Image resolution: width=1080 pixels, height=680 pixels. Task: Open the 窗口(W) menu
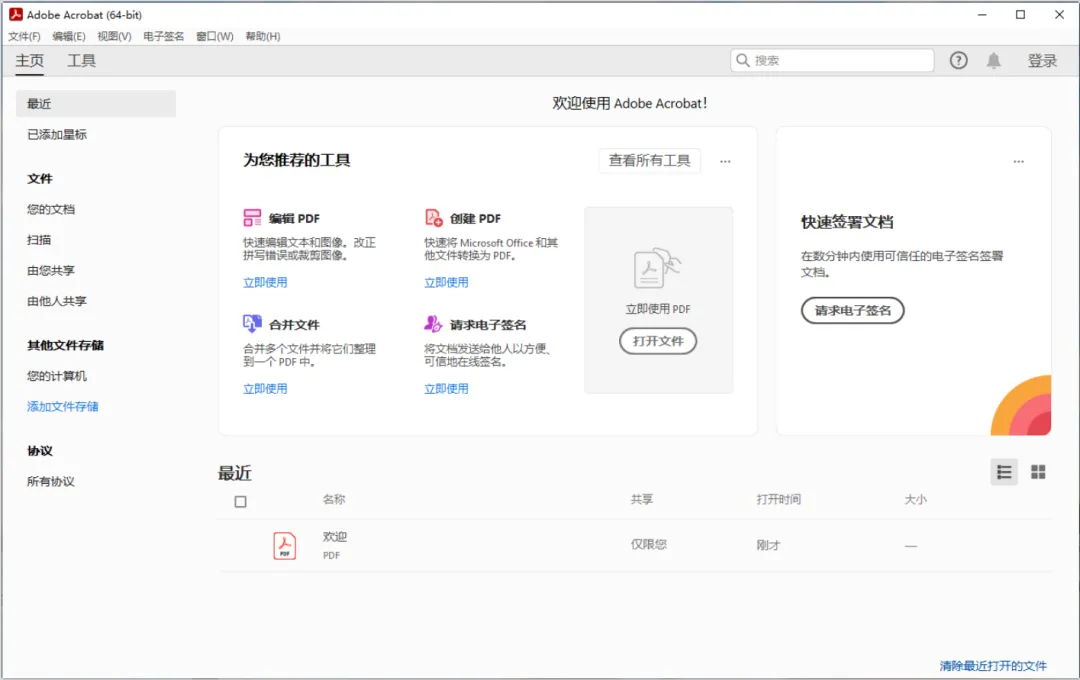215,37
